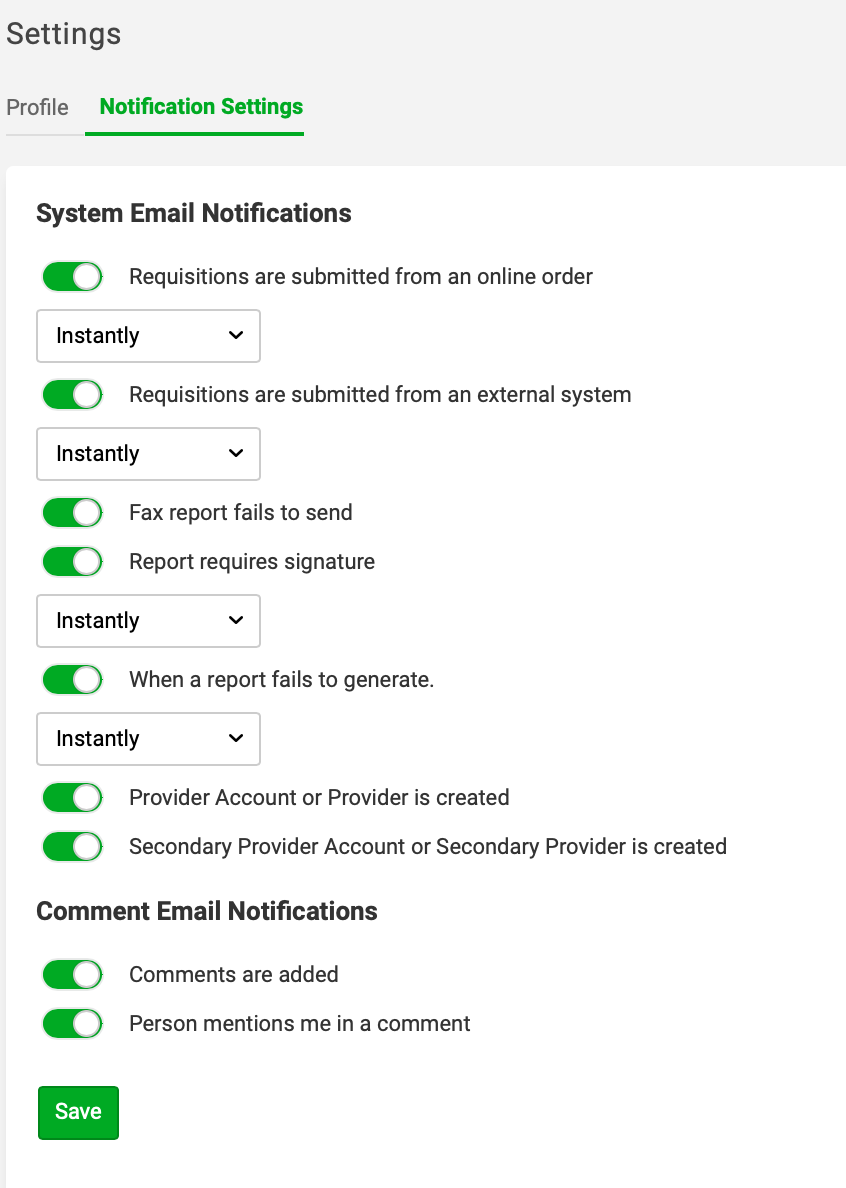
Task: Switch to the Profile tab
Action: [37, 107]
